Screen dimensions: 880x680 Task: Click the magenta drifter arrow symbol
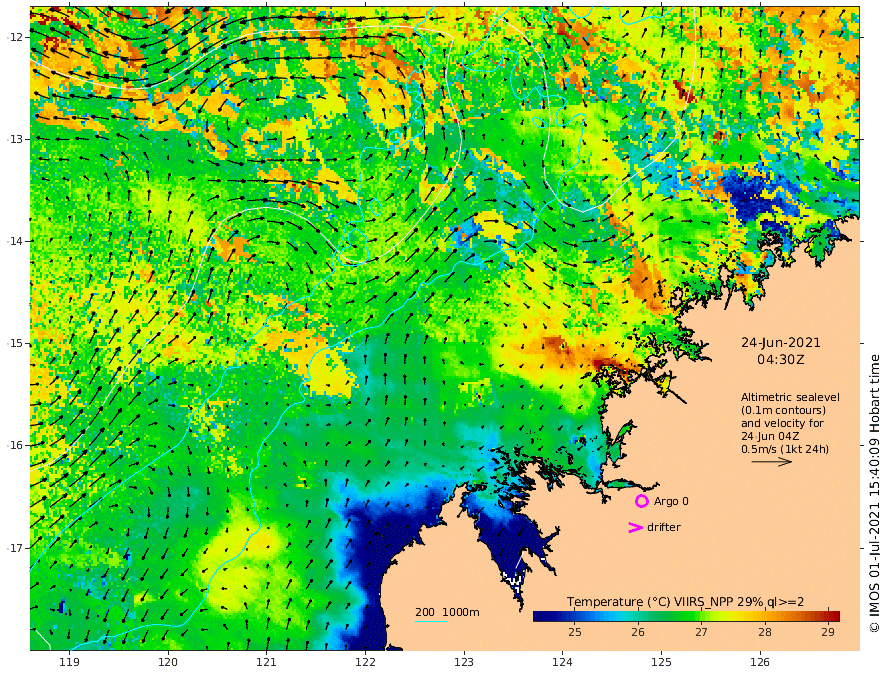click(x=635, y=527)
